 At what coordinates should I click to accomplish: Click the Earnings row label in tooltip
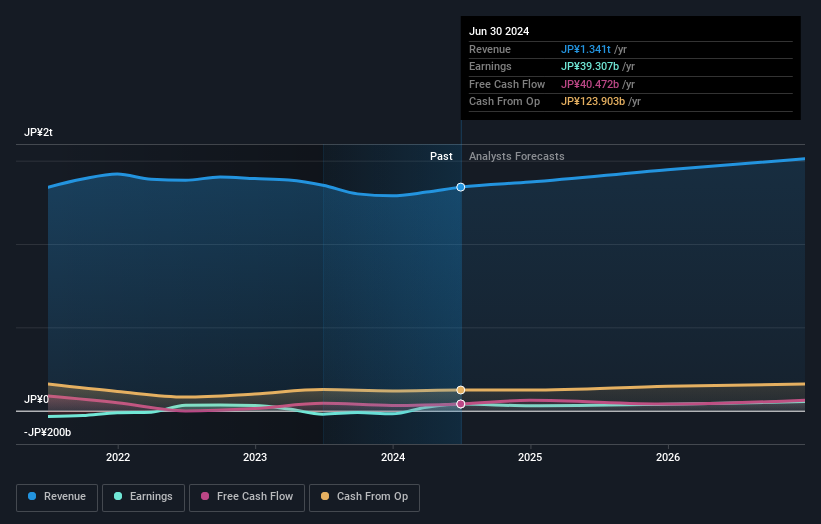[x=490, y=66]
